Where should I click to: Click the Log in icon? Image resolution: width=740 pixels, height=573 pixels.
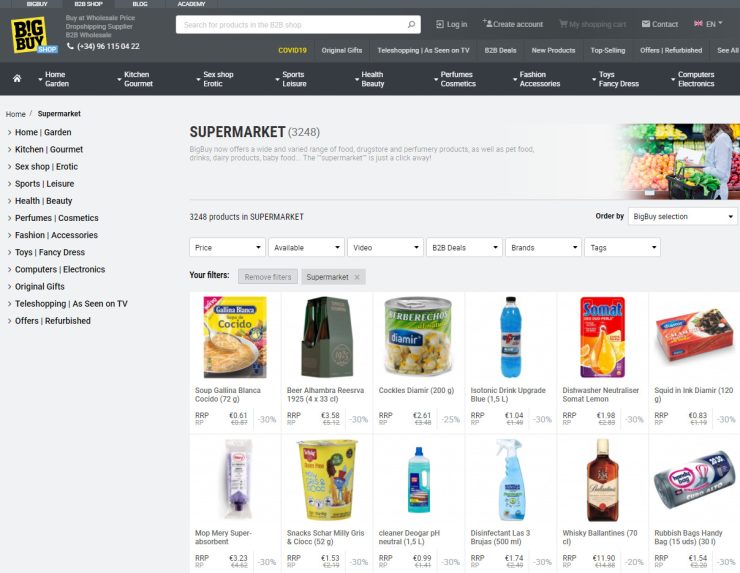tap(440, 24)
